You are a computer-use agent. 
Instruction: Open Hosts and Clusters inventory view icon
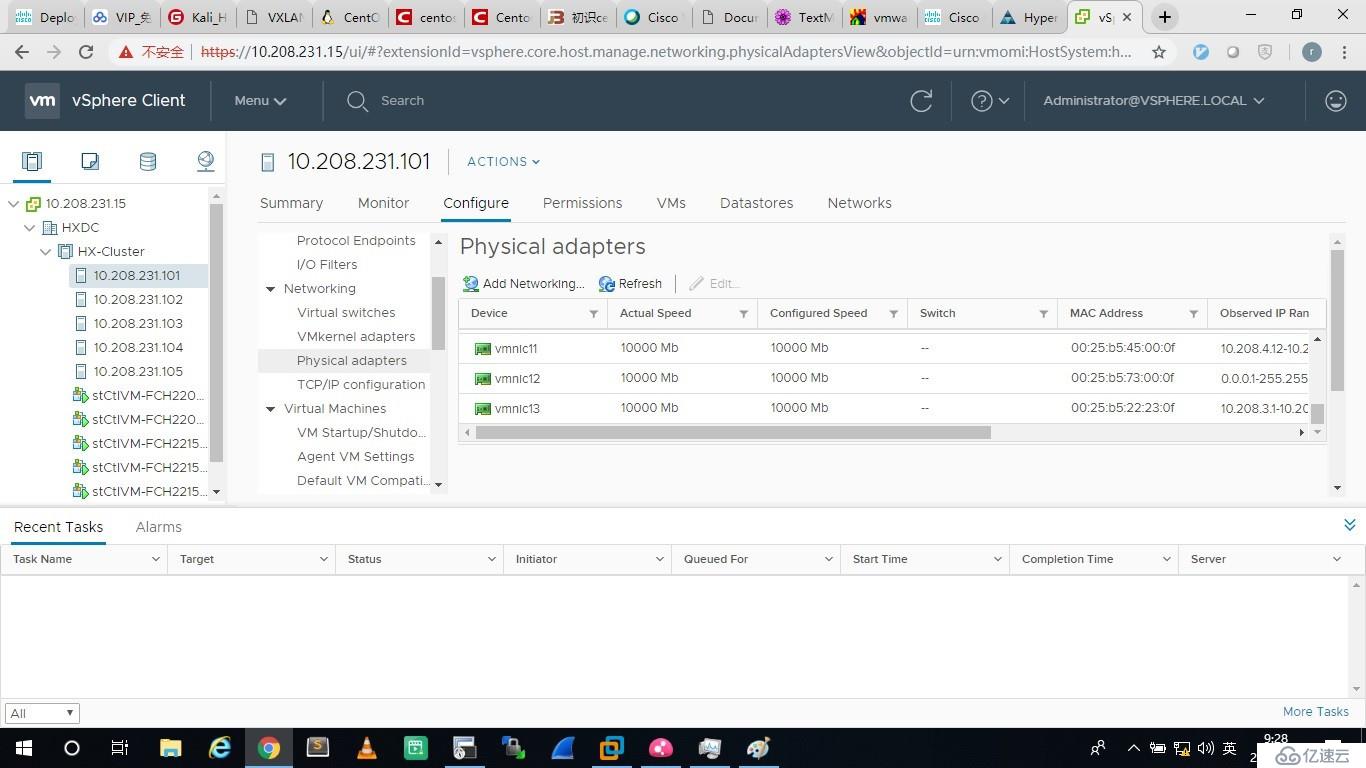[32, 161]
